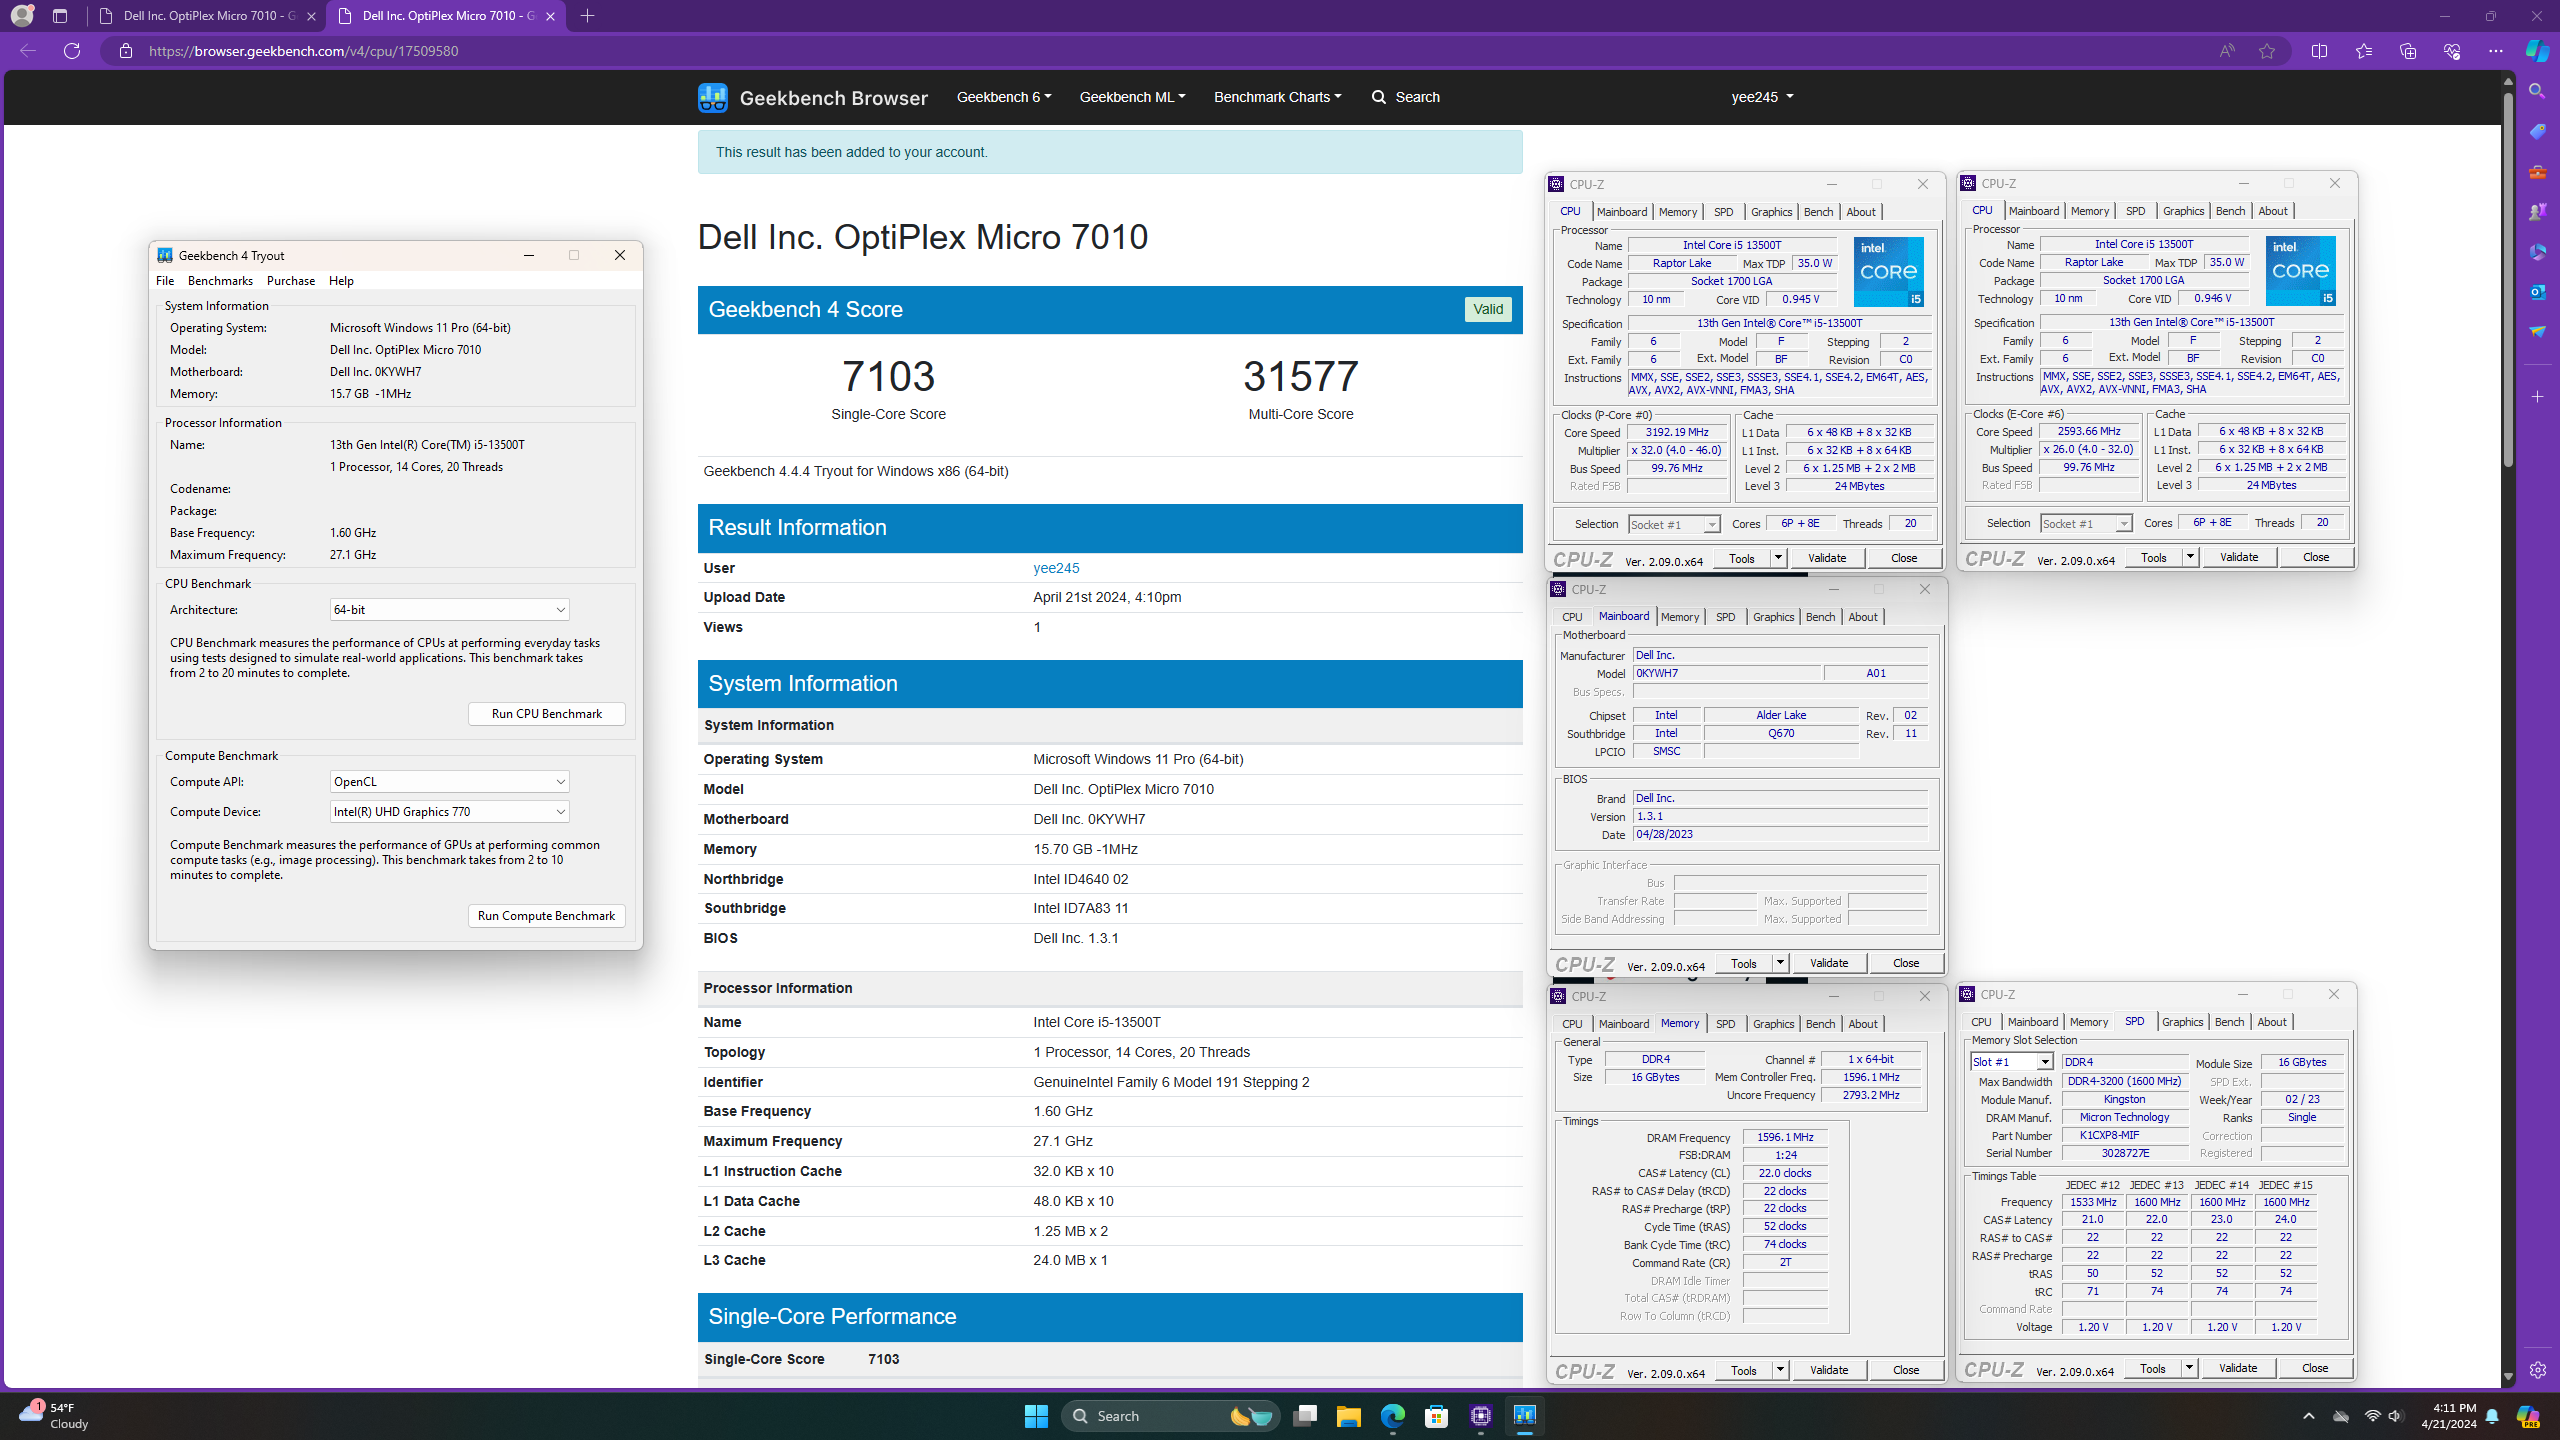Image resolution: width=2560 pixels, height=1440 pixels.
Task: Open the split screen icon in the toolbar
Action: click(x=2320, y=51)
